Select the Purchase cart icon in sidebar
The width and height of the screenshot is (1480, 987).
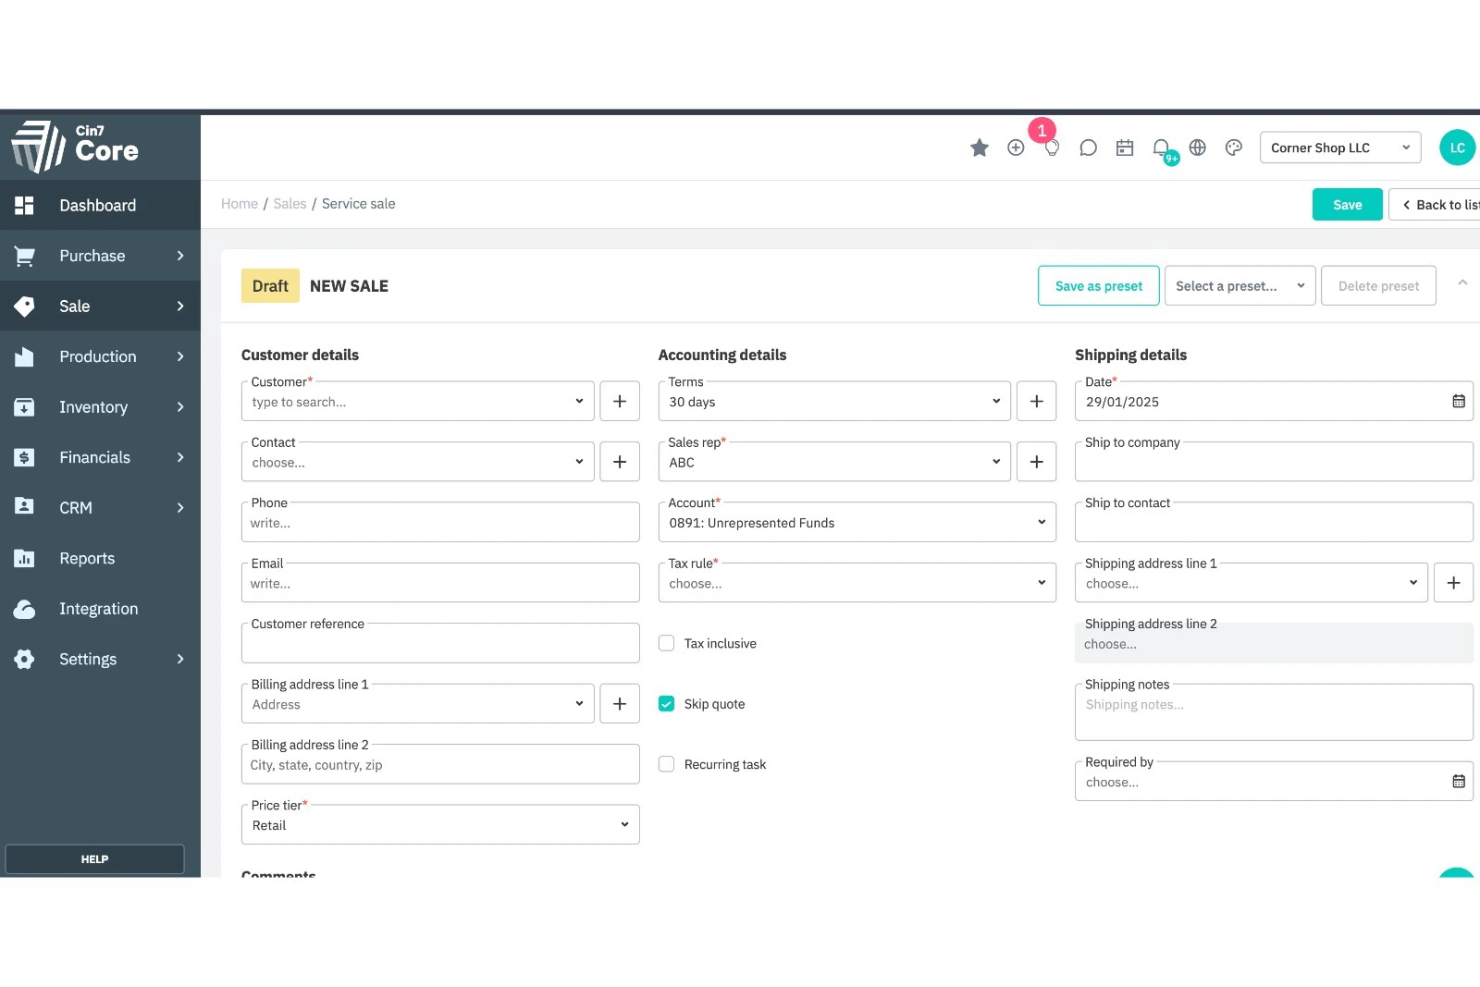(24, 255)
